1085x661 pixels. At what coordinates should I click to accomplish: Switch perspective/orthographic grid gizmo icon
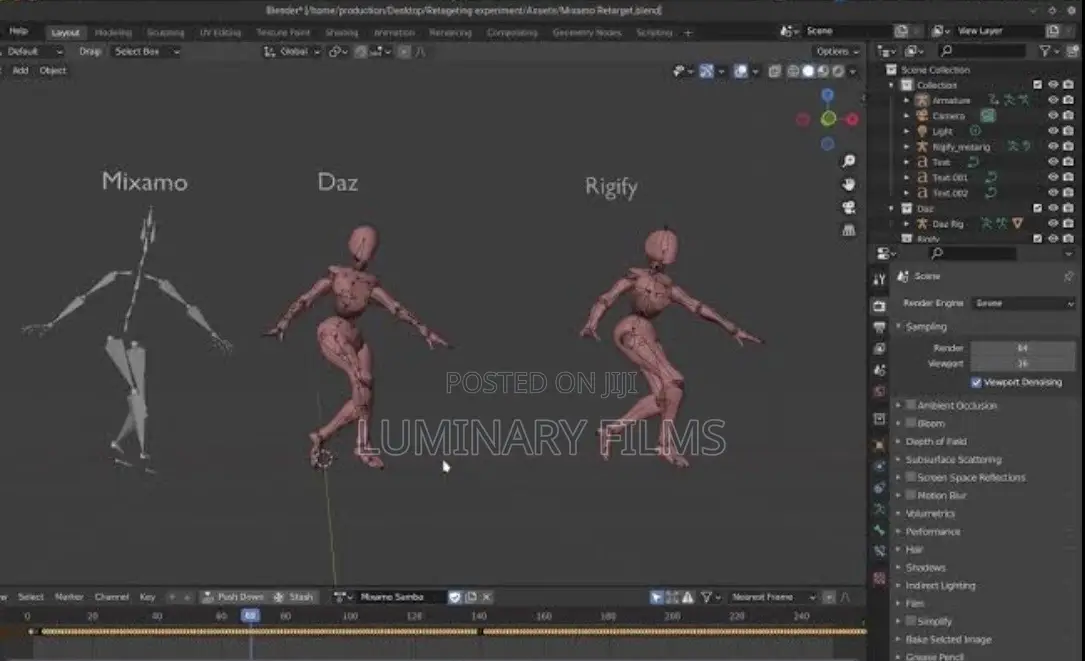click(x=848, y=230)
